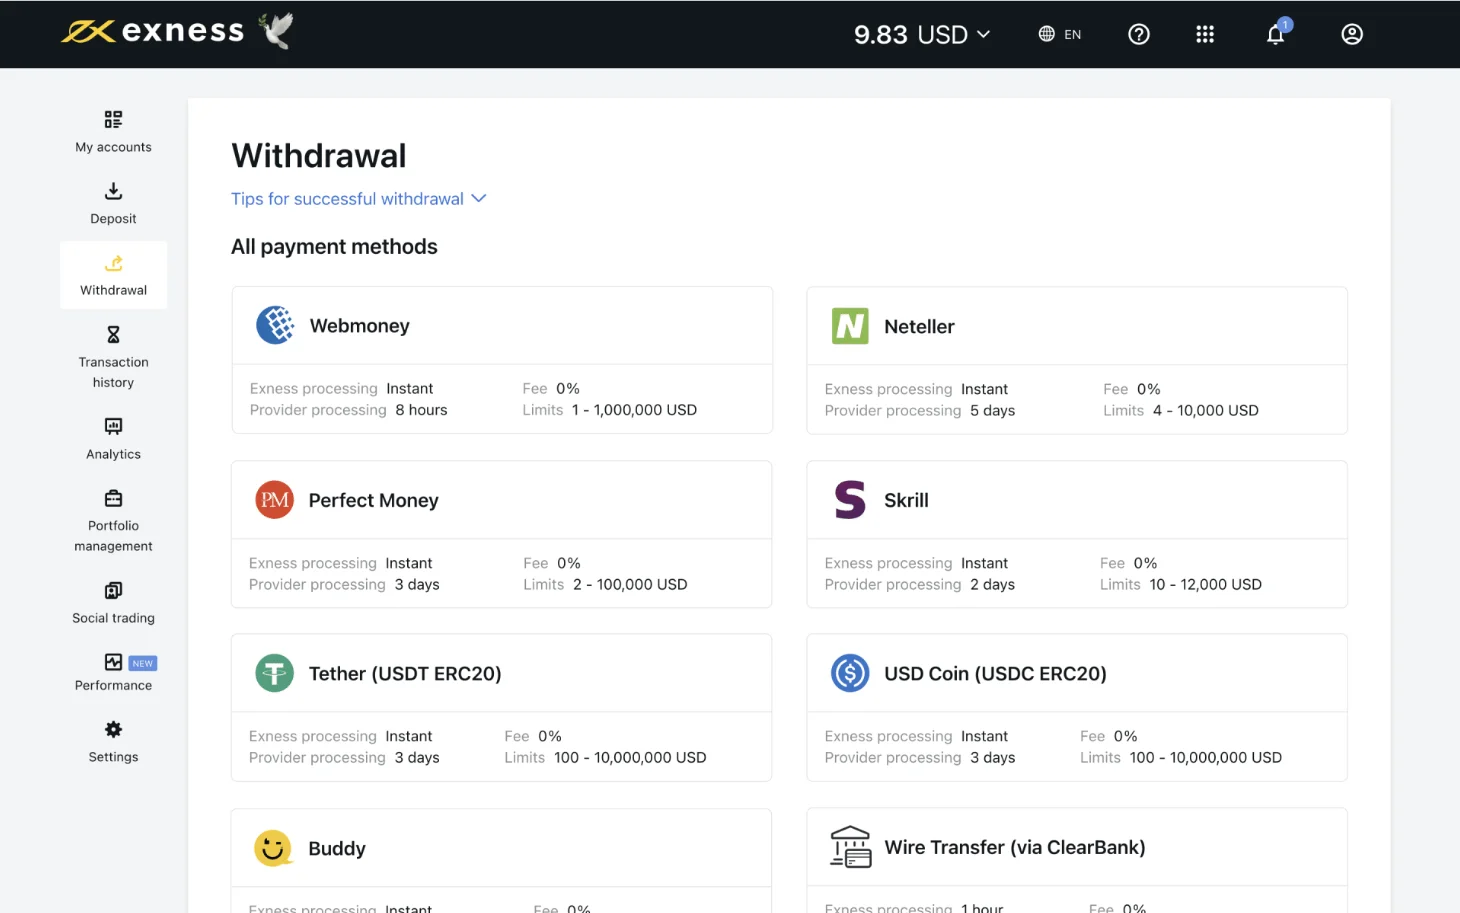Expand Tips for successful withdrawal
Image resolution: width=1460 pixels, height=913 pixels.
[x=358, y=199]
